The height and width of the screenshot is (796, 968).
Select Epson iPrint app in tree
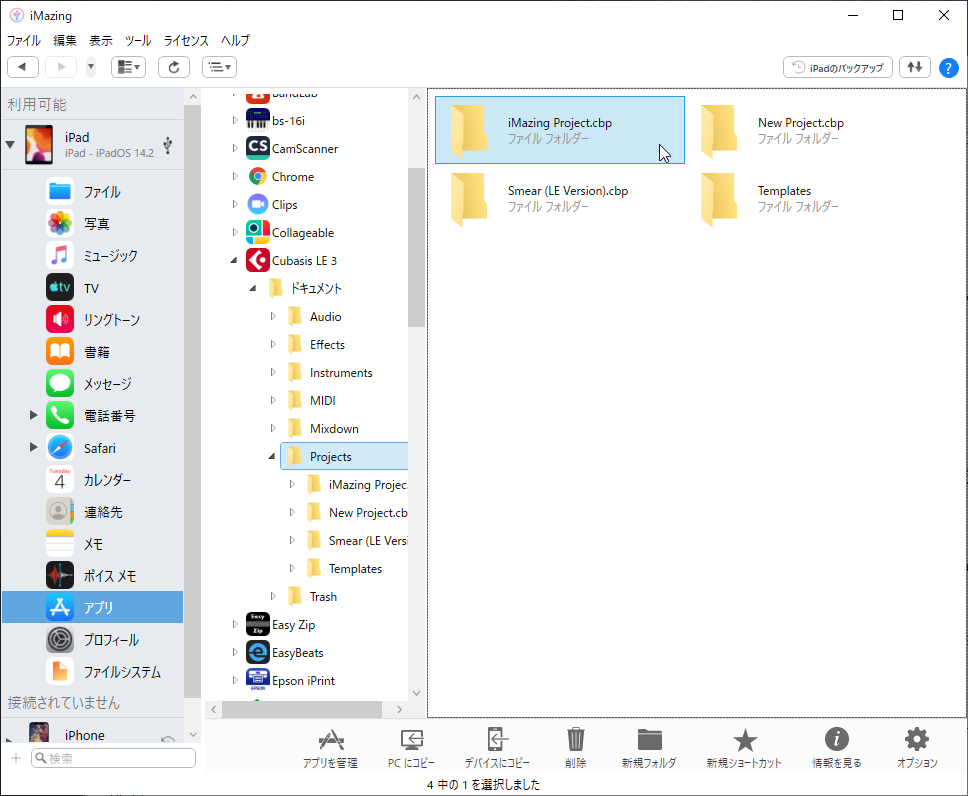pyautogui.click(x=303, y=681)
